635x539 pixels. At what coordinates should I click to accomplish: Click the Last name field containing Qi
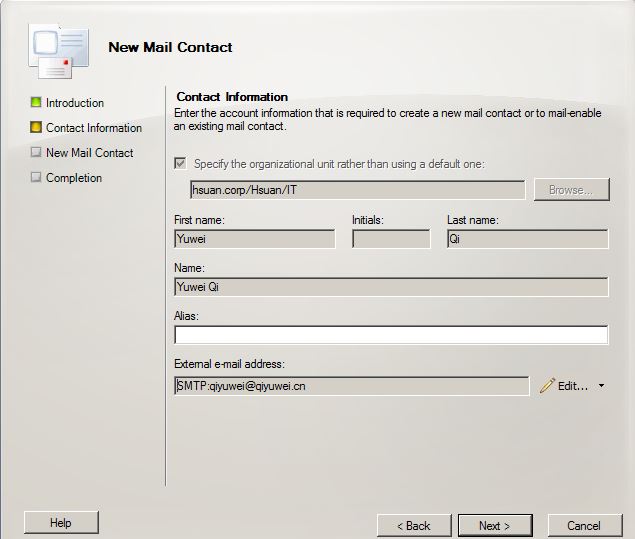(x=527, y=239)
